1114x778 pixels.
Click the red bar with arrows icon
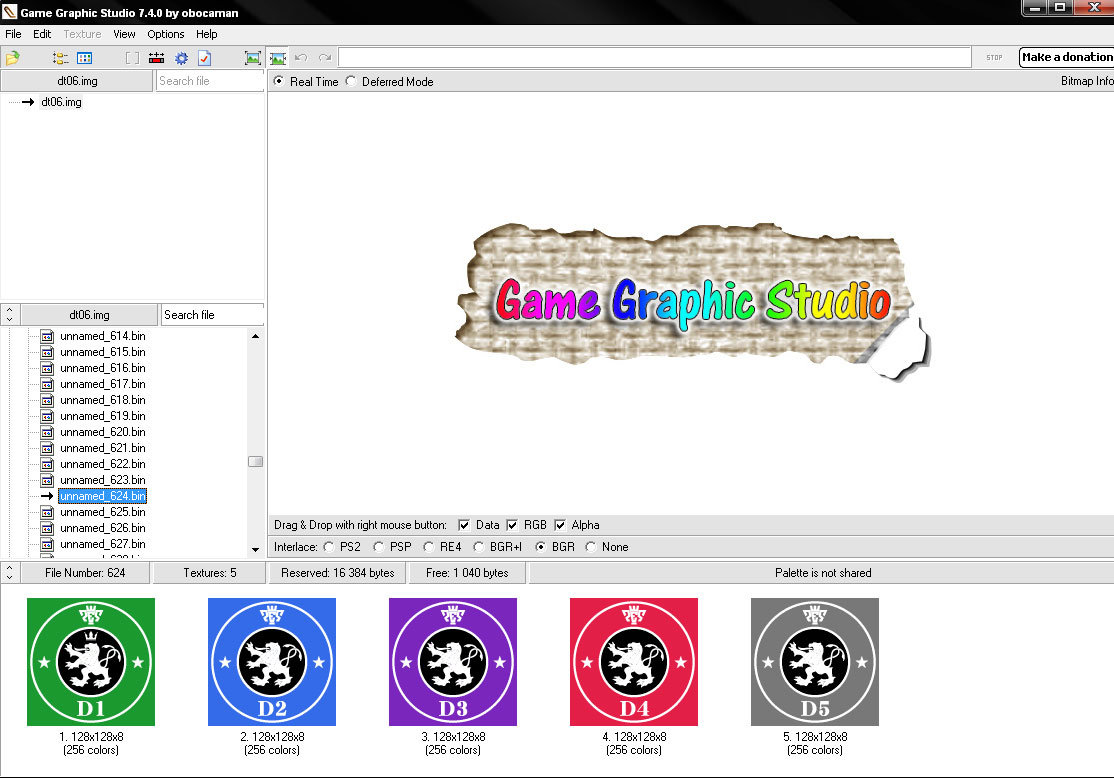pyautogui.click(x=156, y=58)
